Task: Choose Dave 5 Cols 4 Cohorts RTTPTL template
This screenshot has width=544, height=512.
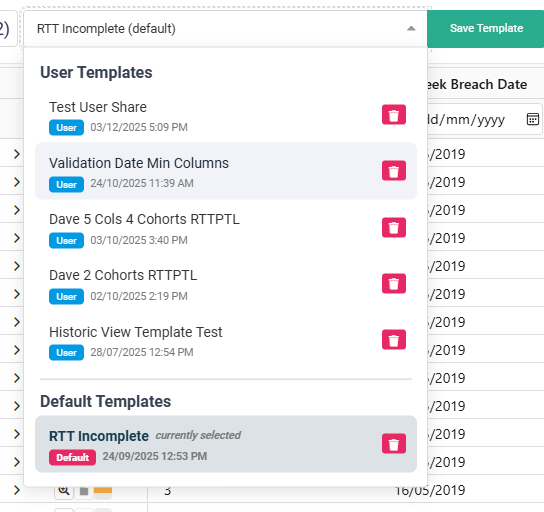Action: [226, 228]
